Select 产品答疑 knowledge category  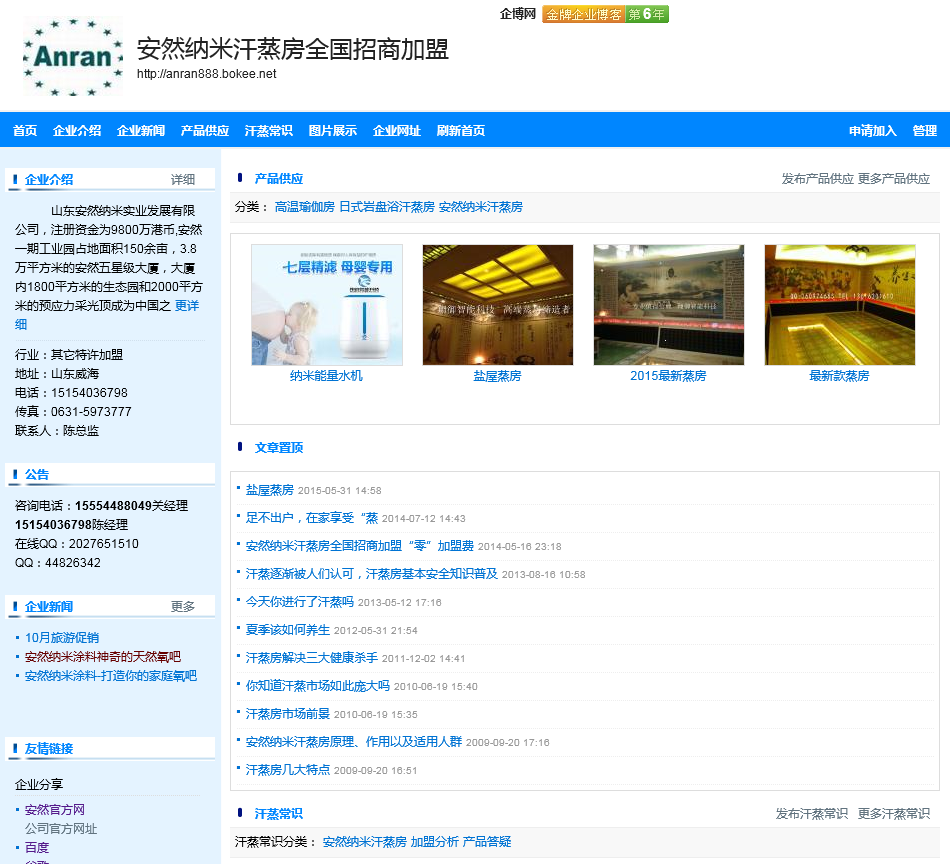click(x=487, y=842)
